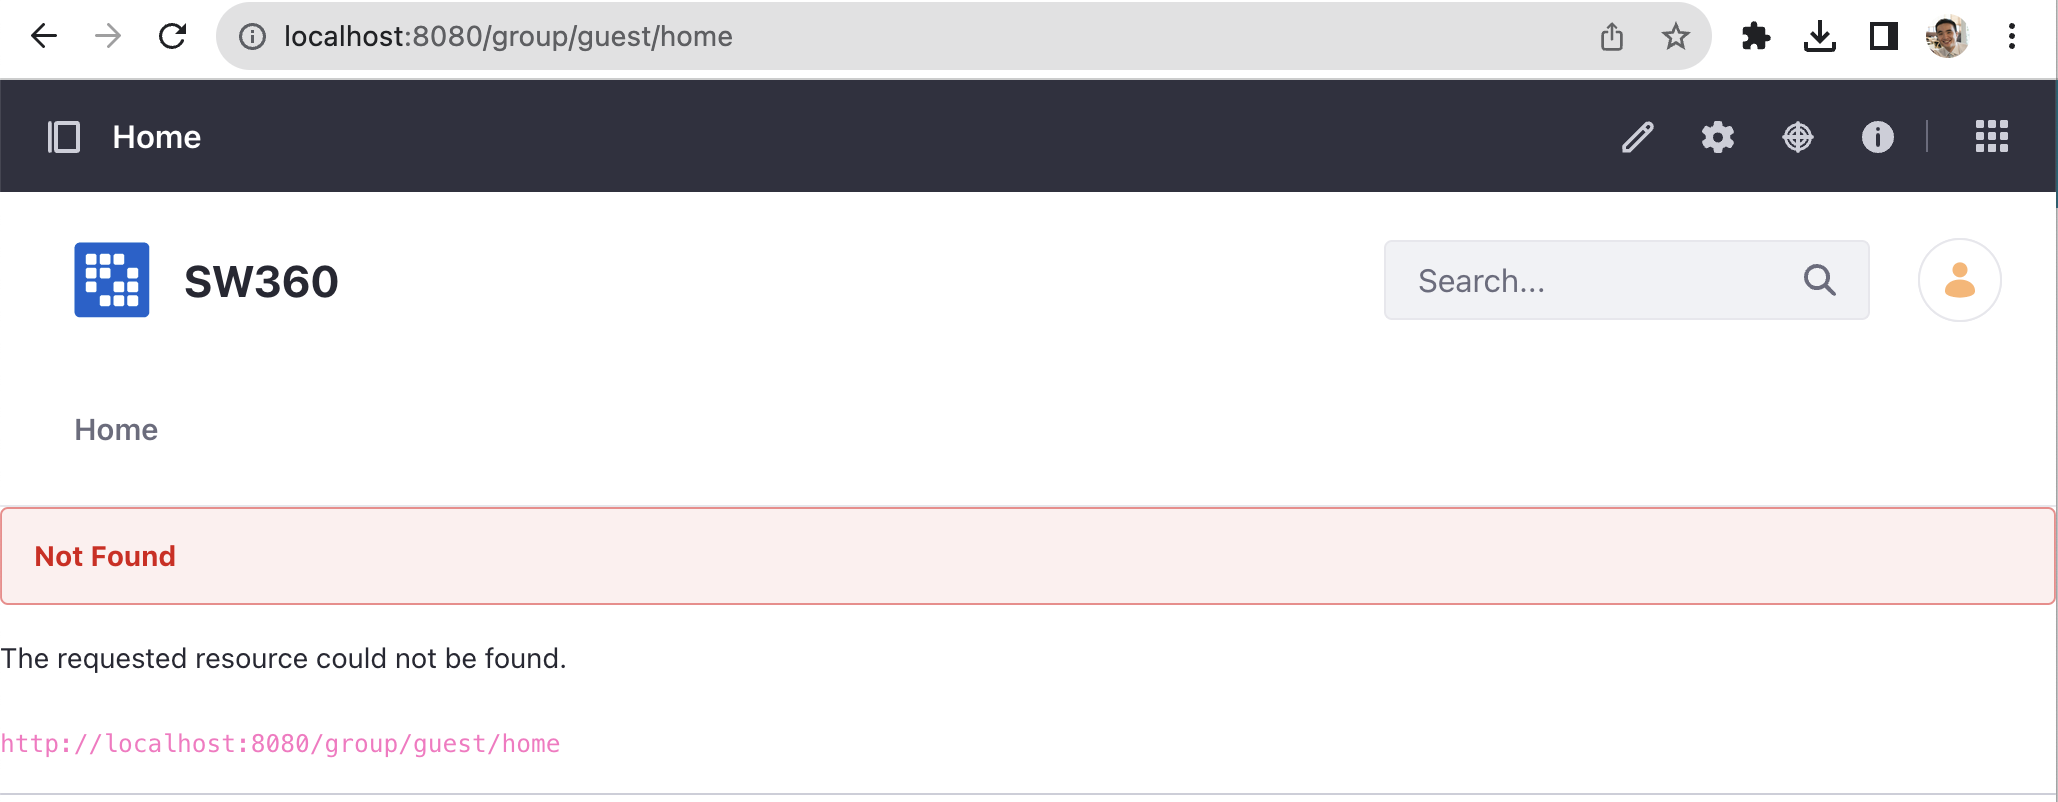
Task: Reload the current page
Action: point(173,37)
